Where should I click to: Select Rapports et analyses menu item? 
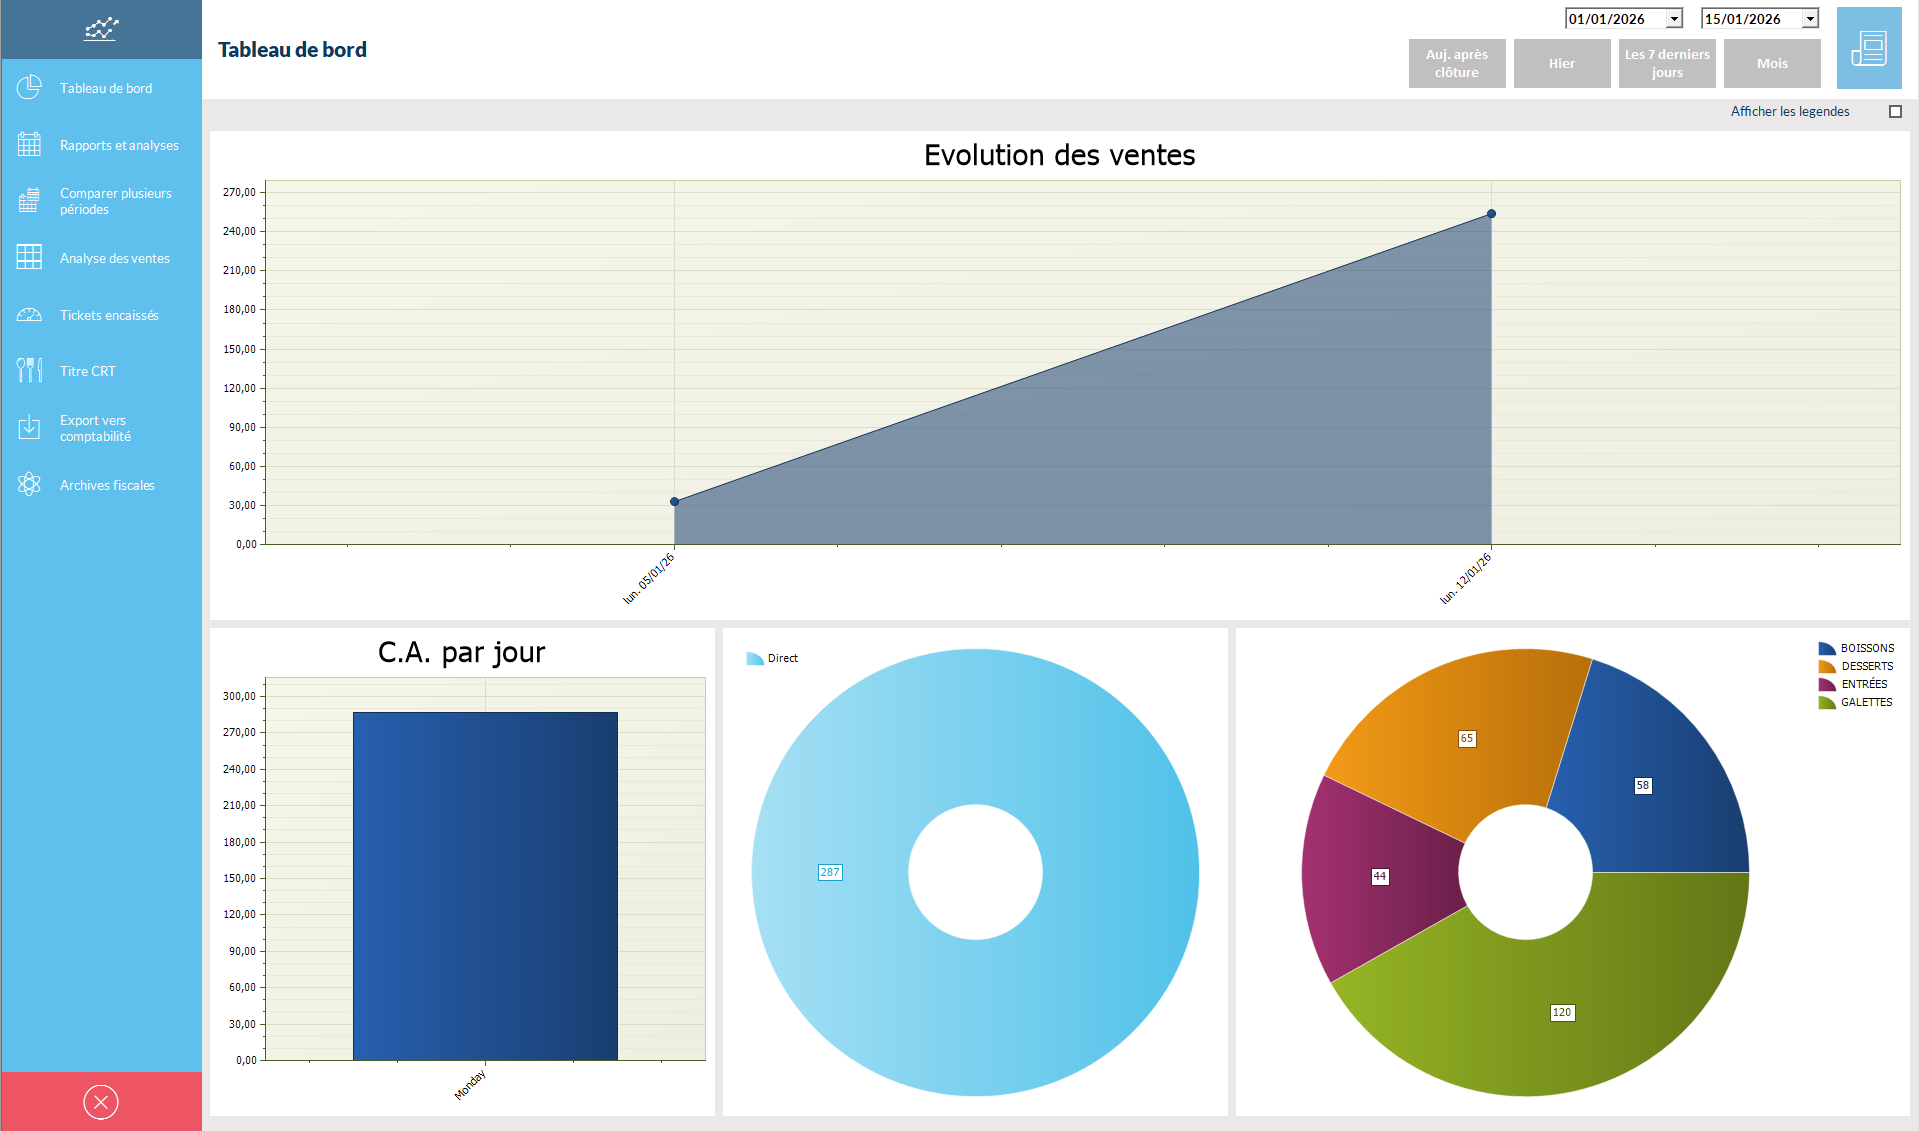tap(119, 145)
